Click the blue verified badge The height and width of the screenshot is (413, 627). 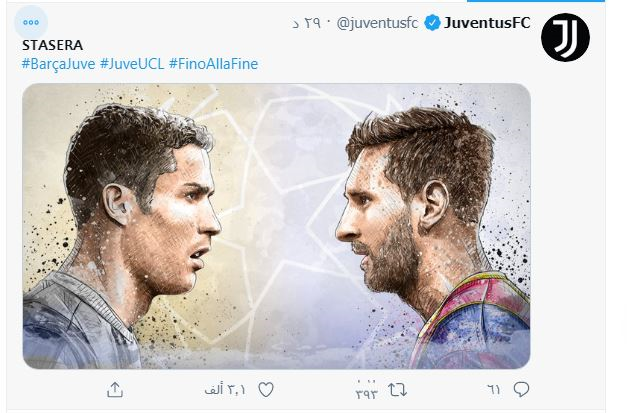pyautogui.click(x=432, y=23)
